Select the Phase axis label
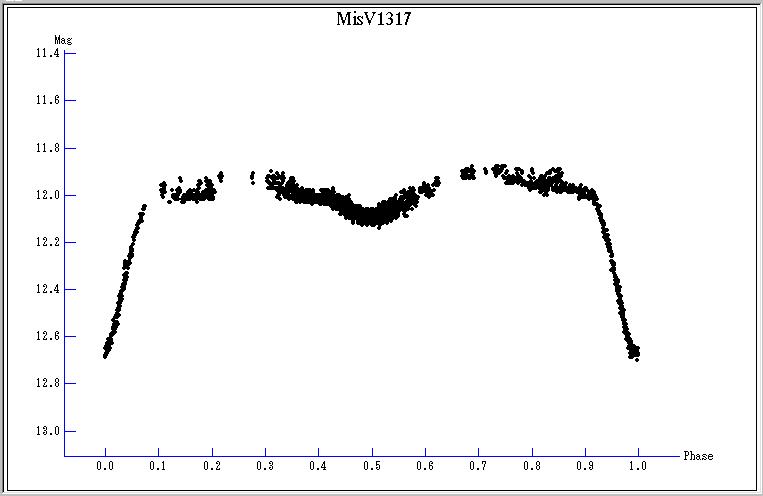Viewport: 763px width, 496px height. tap(698, 456)
